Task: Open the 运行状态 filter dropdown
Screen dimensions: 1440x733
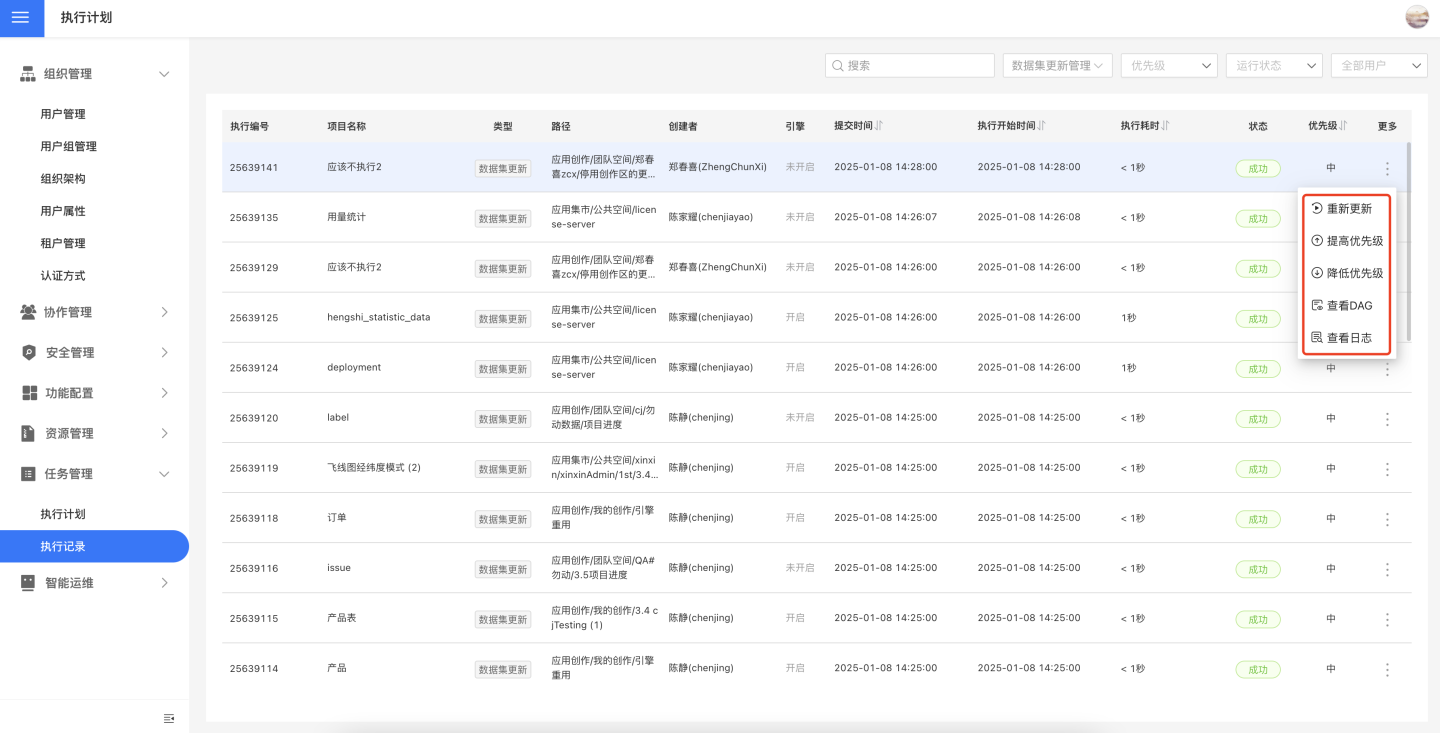Action: [1273, 65]
